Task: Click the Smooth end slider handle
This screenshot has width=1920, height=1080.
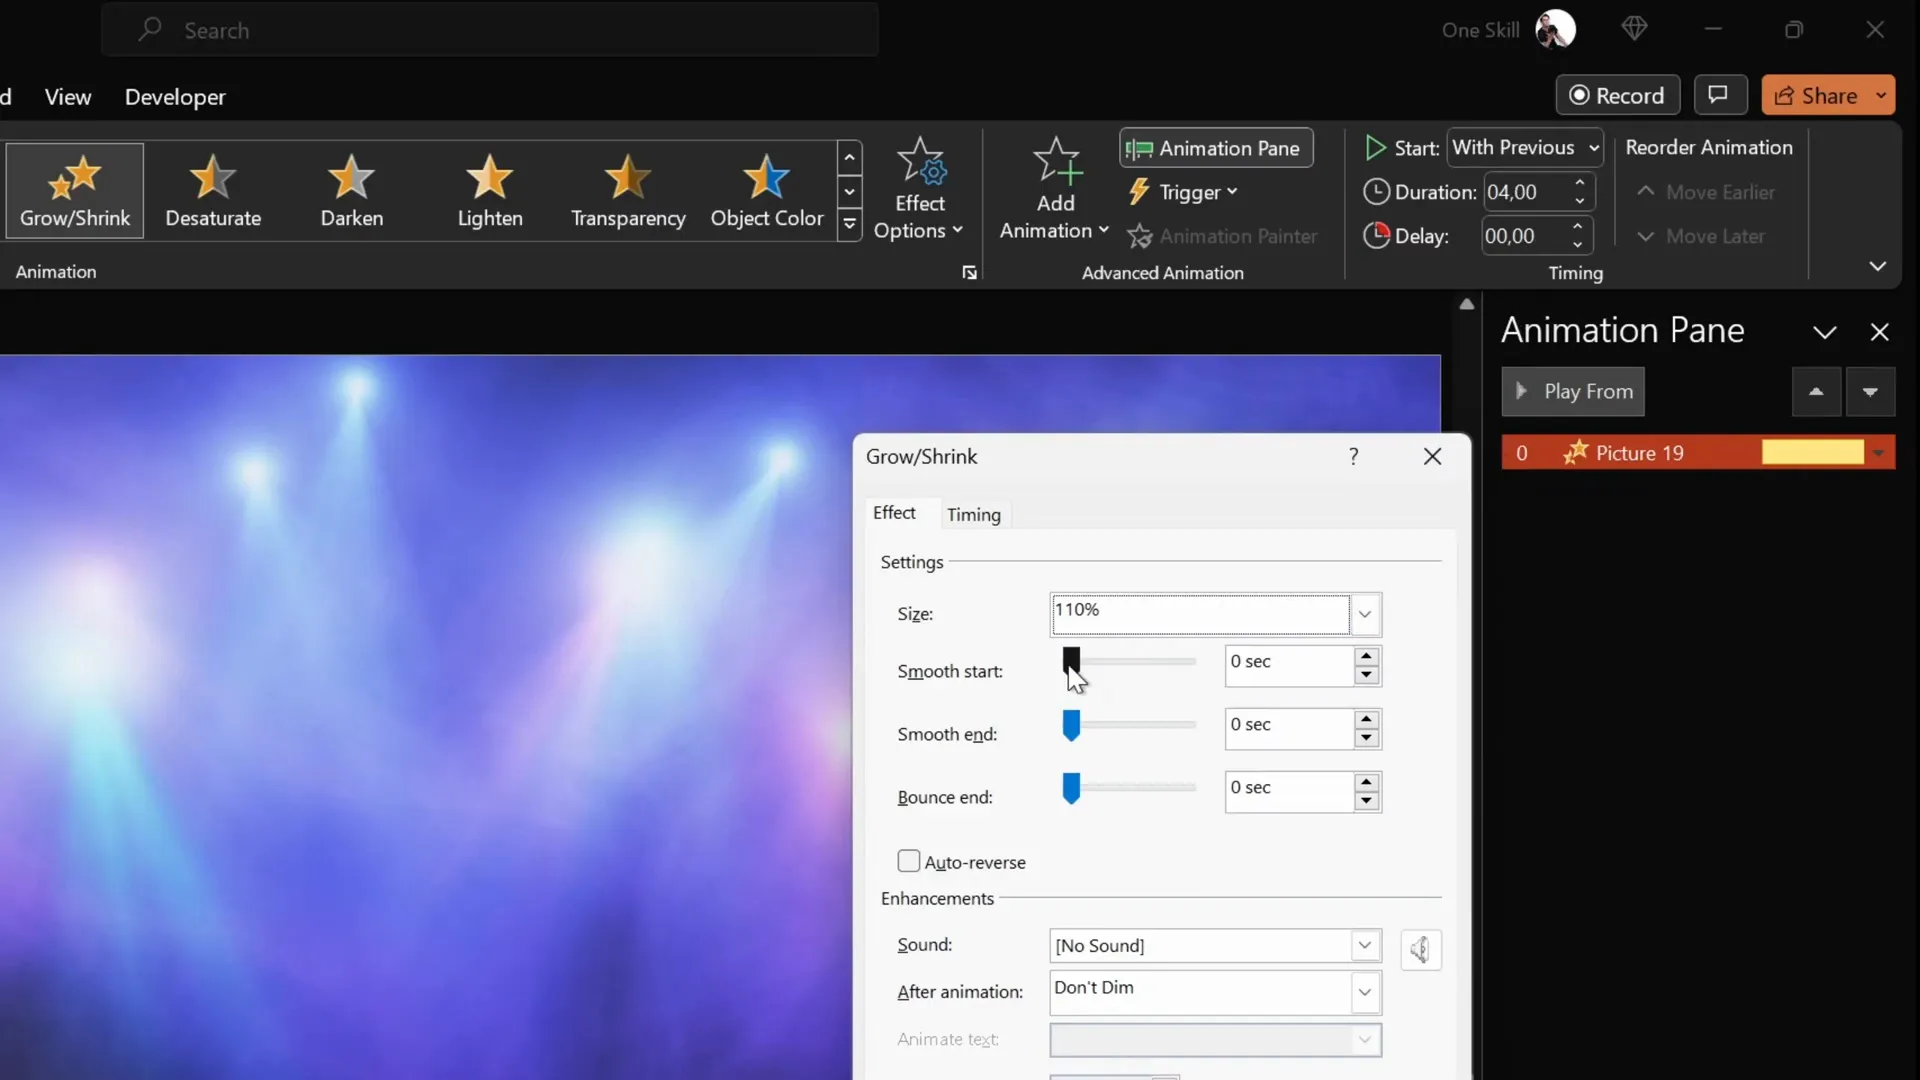Action: (1071, 725)
